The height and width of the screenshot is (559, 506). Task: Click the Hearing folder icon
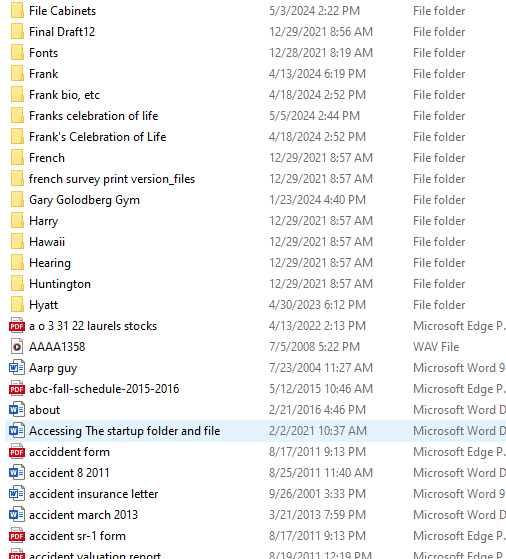[x=17, y=263]
